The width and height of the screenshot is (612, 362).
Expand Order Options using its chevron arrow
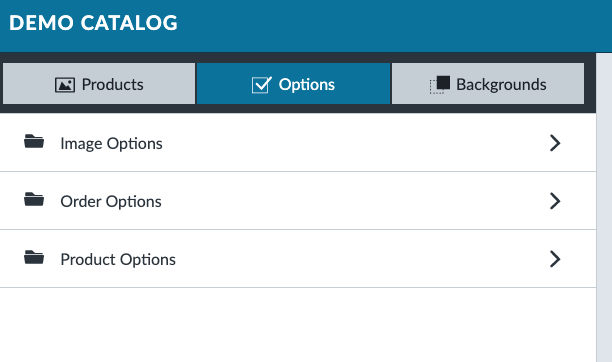[x=555, y=201]
